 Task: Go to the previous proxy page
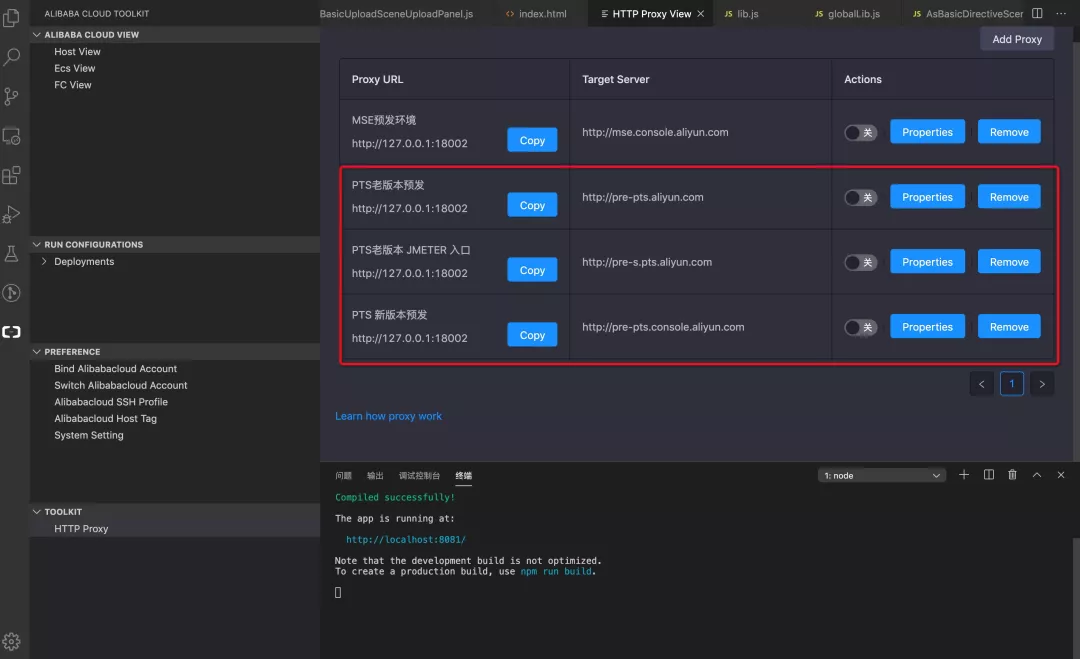982,384
